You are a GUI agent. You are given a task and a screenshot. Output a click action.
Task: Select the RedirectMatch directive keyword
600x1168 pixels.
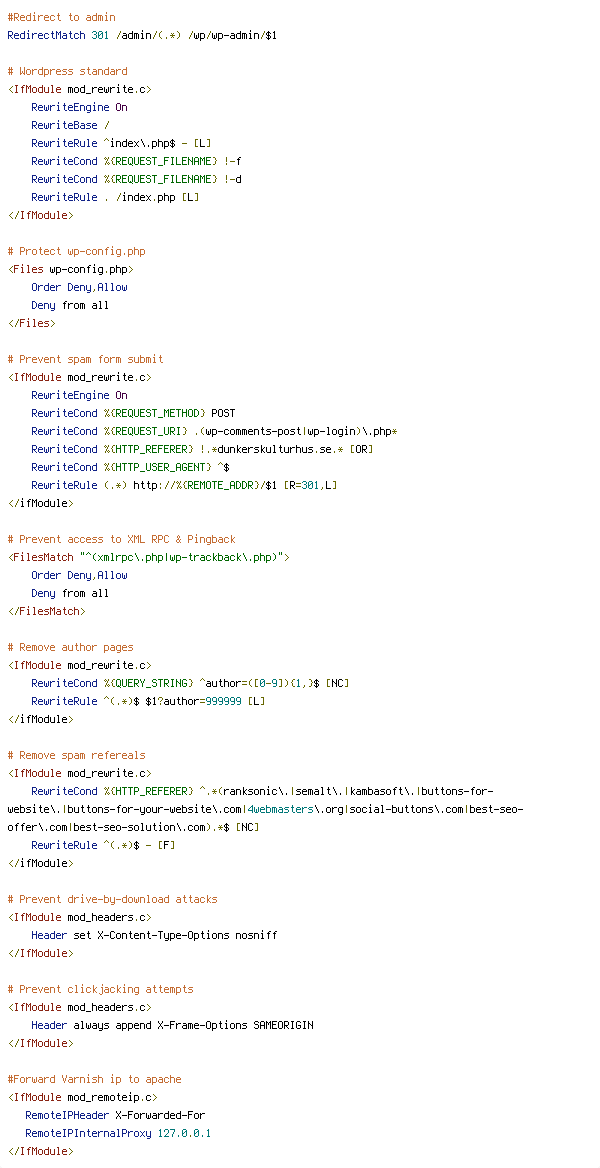(46, 35)
